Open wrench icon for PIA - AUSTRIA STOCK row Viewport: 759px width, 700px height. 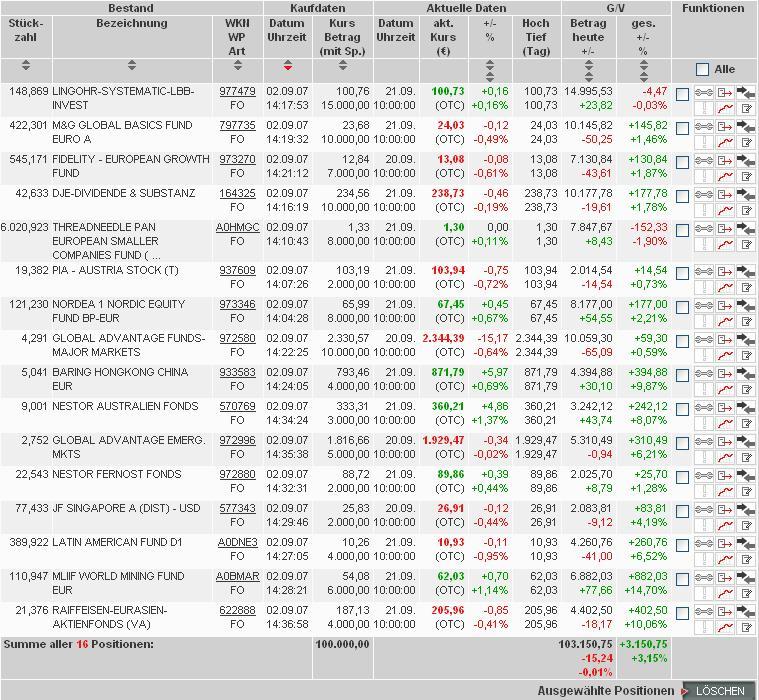tap(704, 272)
